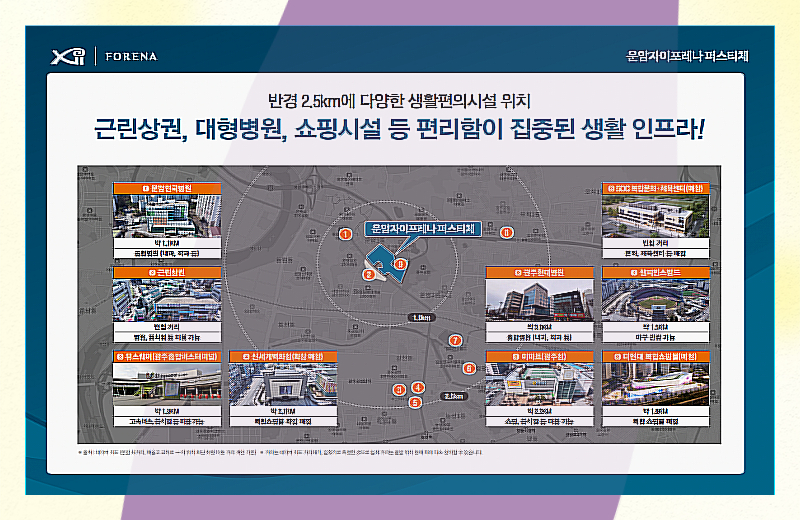Click the FORENA logo text
Screen dimensions: 800x520
click(x=131, y=57)
